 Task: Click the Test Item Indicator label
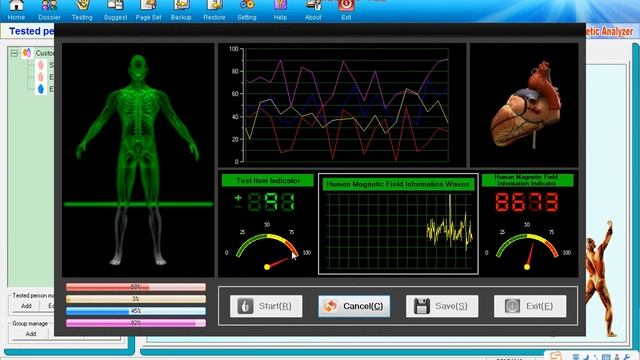(268, 180)
